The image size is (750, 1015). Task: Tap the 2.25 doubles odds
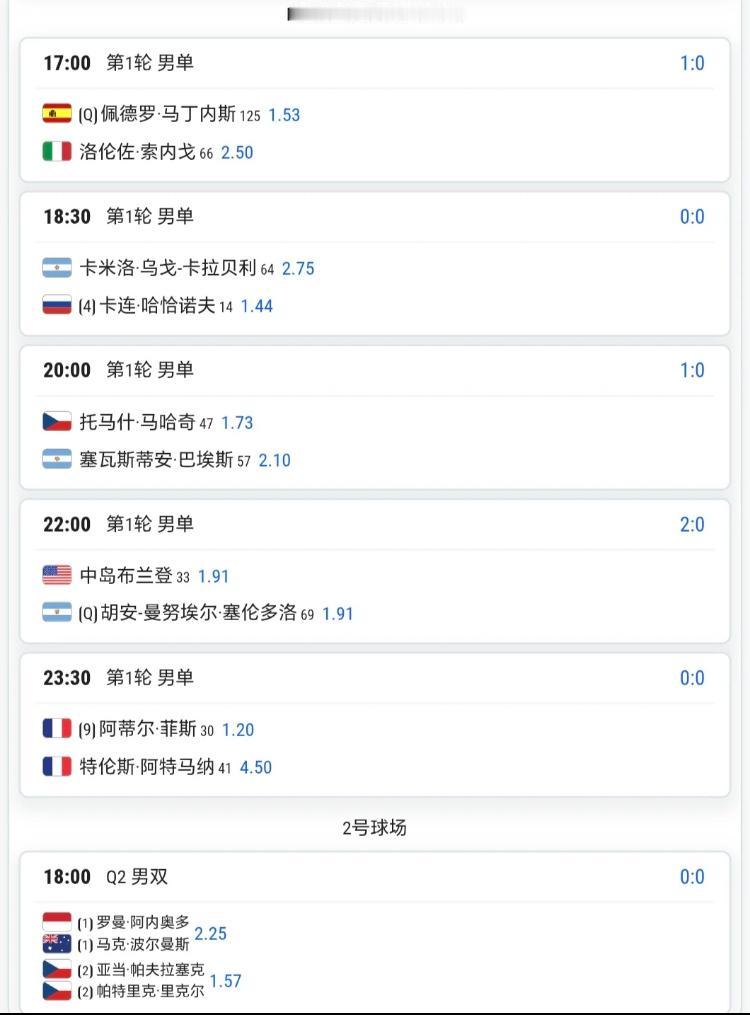pos(210,934)
